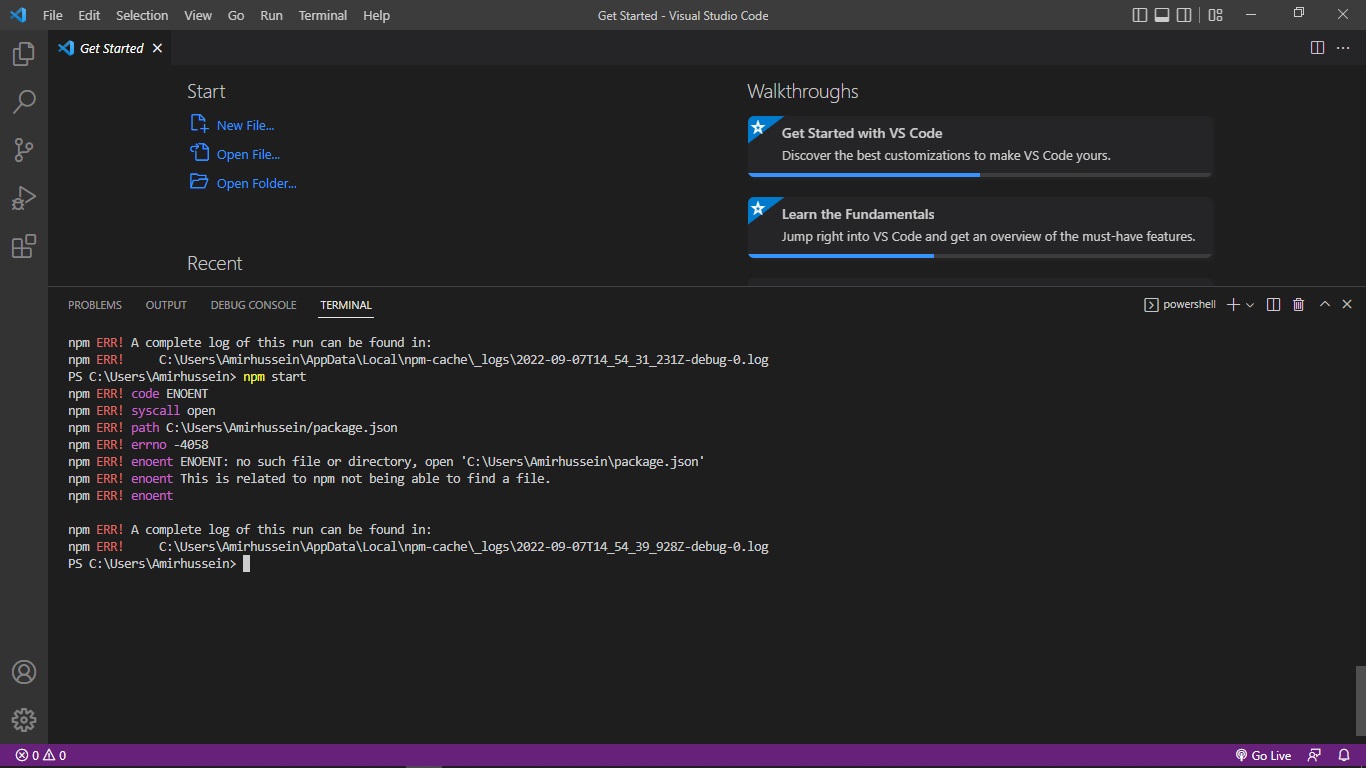
Task: Open the Go menu
Action: 236,15
